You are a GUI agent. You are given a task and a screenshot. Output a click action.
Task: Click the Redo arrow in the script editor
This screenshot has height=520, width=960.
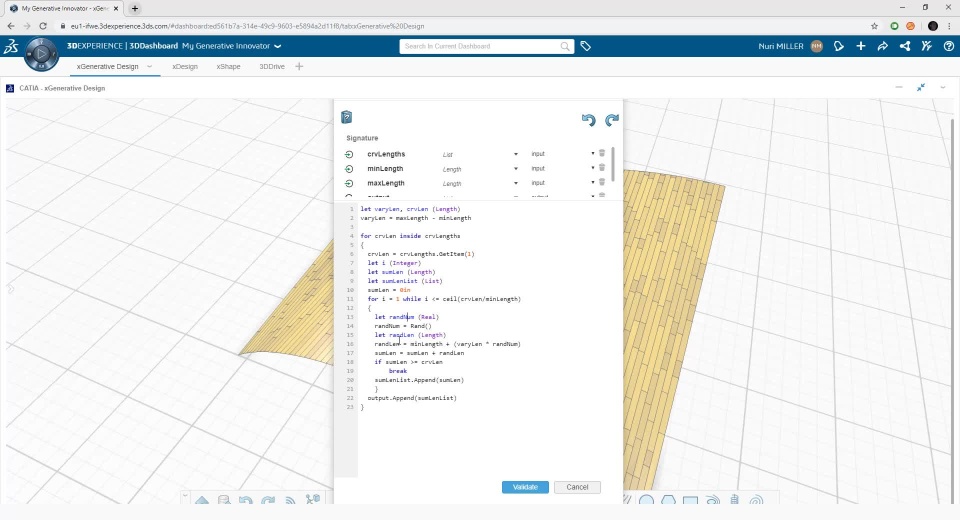612,120
